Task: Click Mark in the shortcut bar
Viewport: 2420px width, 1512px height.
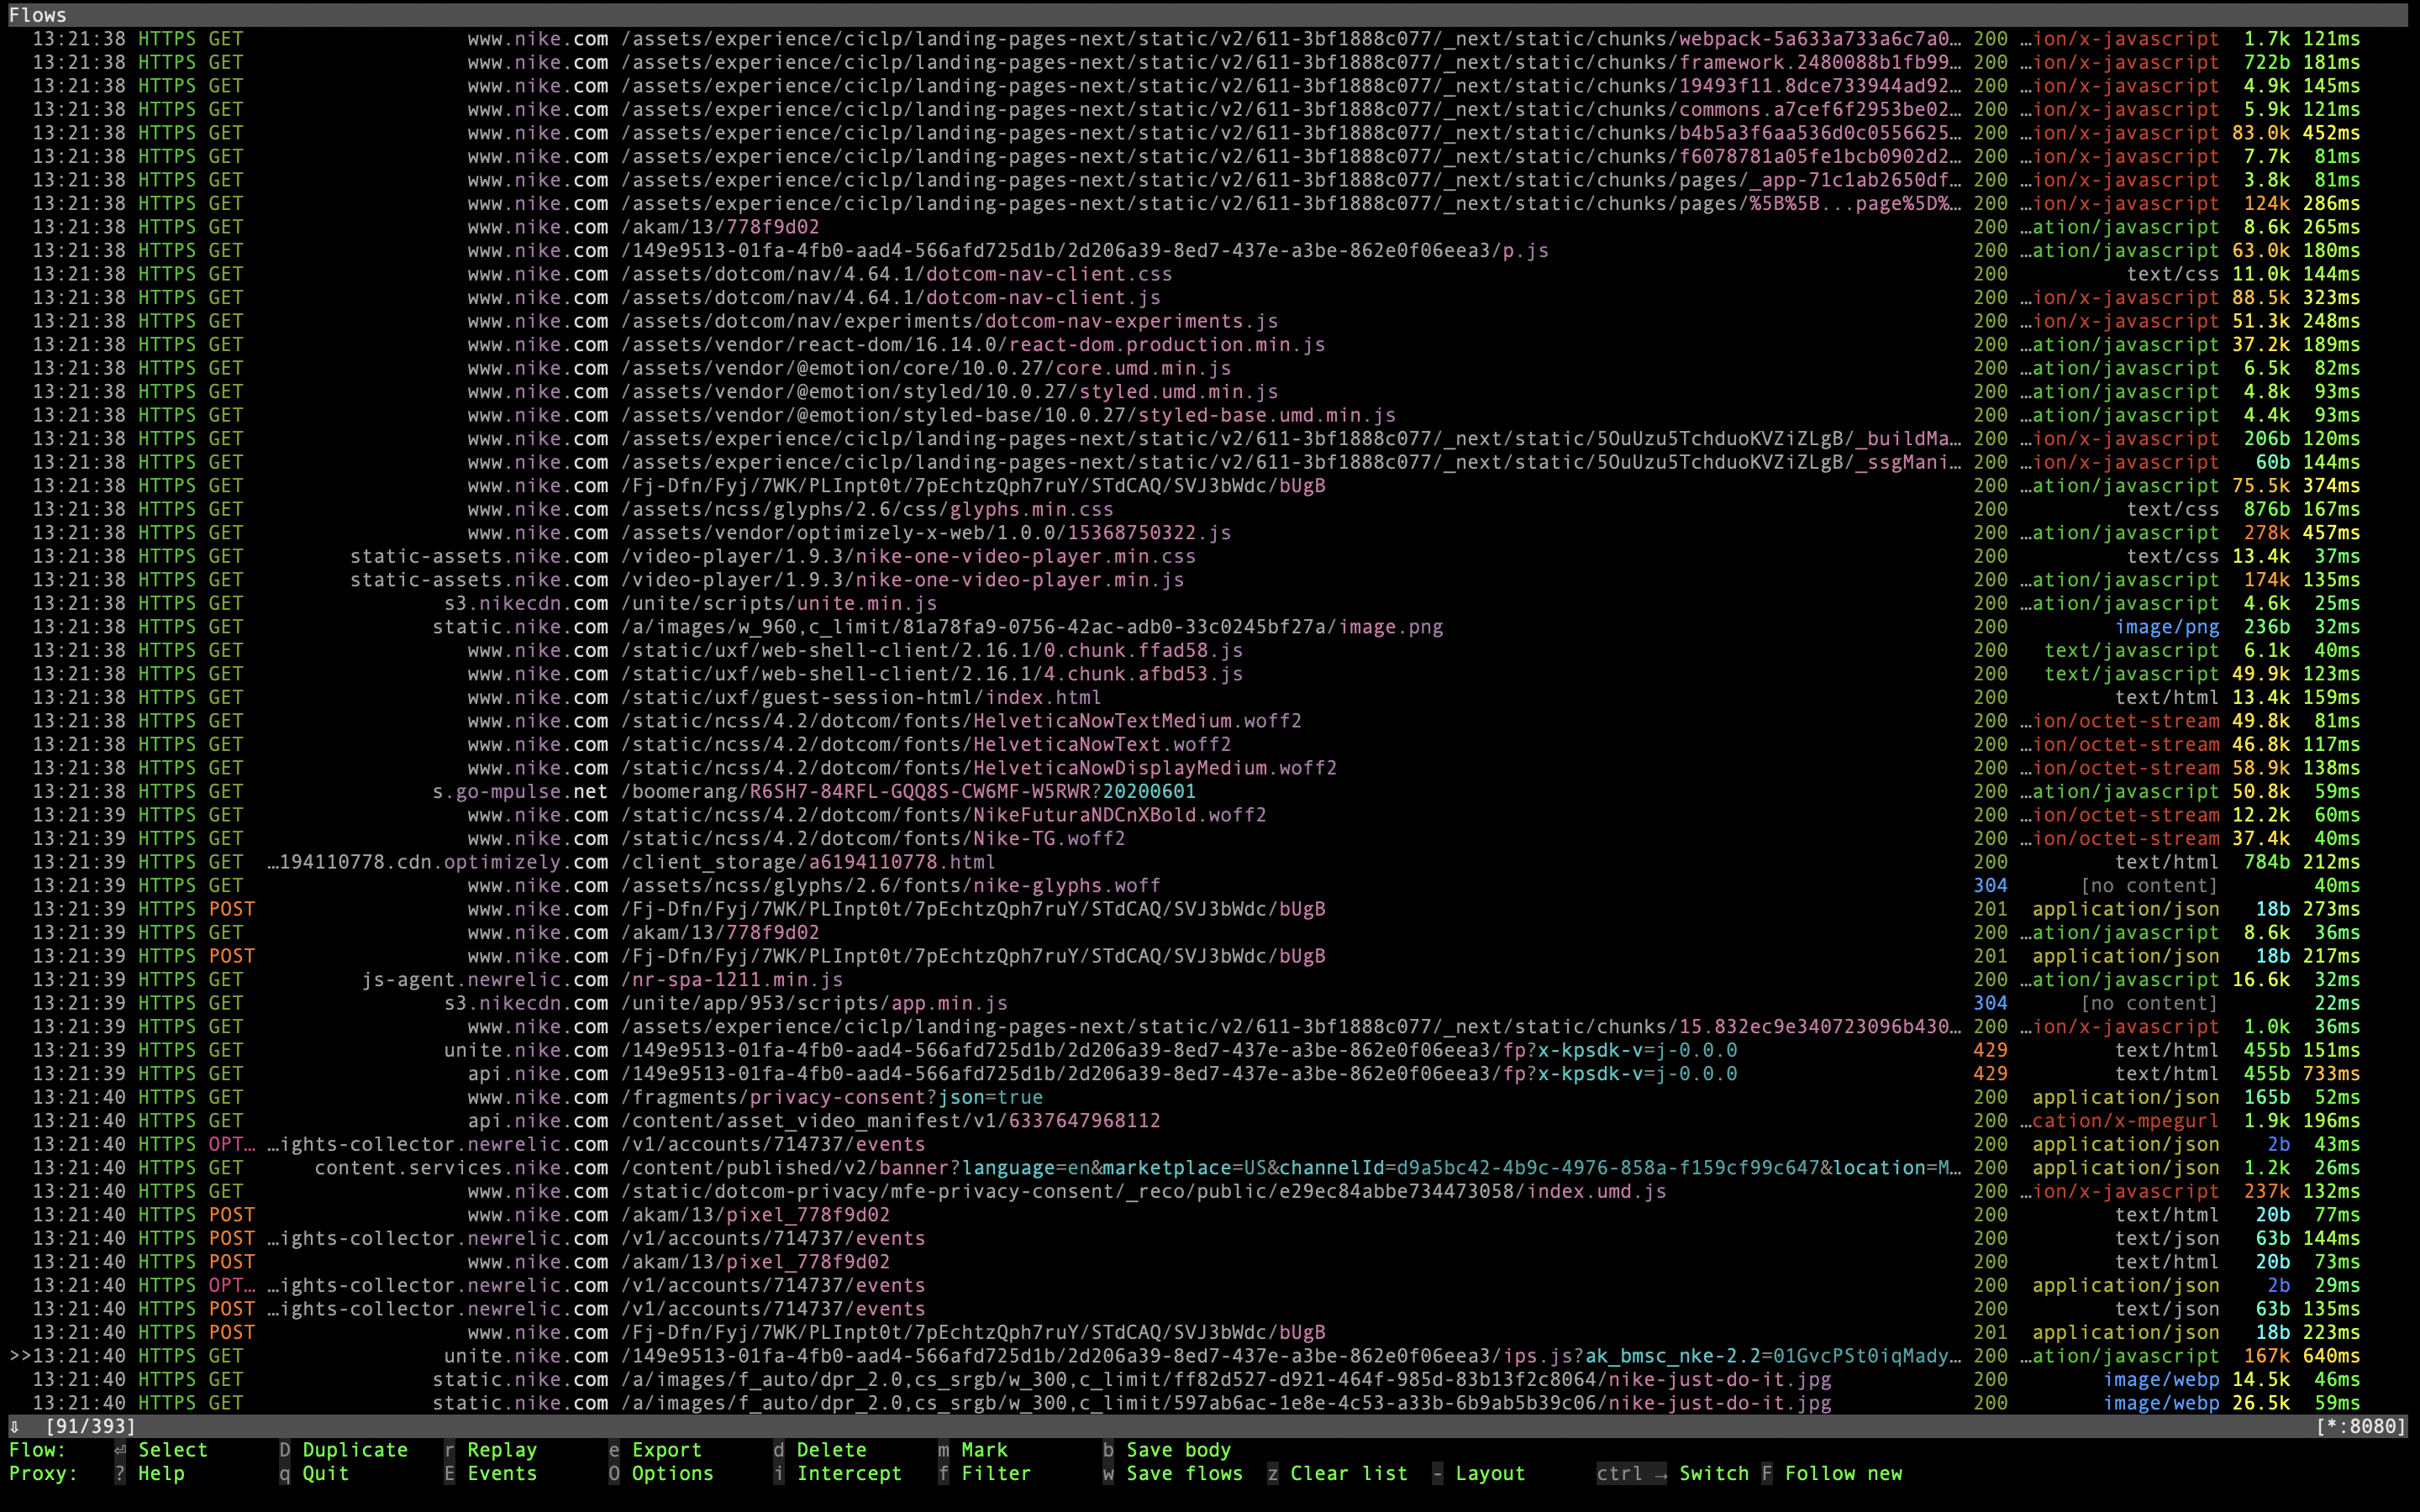Action: coord(984,1449)
